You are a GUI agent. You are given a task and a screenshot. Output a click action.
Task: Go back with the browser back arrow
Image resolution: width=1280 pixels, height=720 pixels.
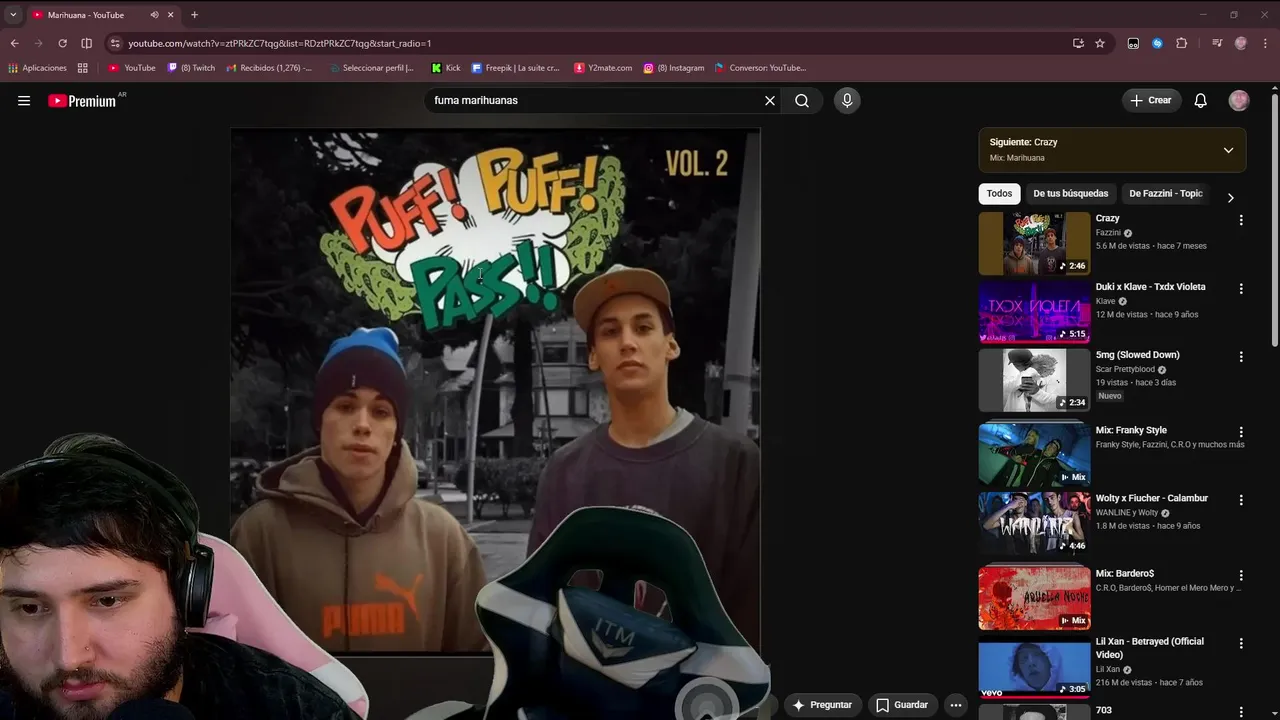pos(14,43)
